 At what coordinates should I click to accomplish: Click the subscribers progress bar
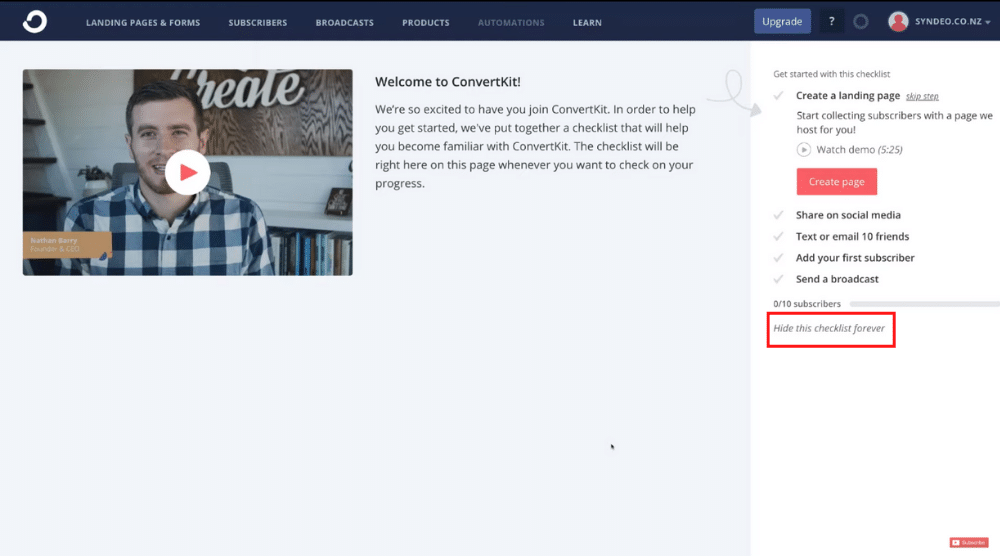[924, 304]
